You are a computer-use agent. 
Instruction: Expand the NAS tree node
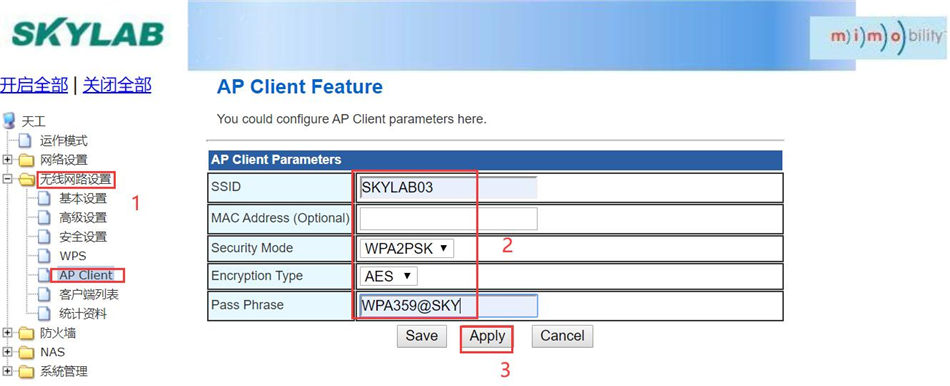7,352
